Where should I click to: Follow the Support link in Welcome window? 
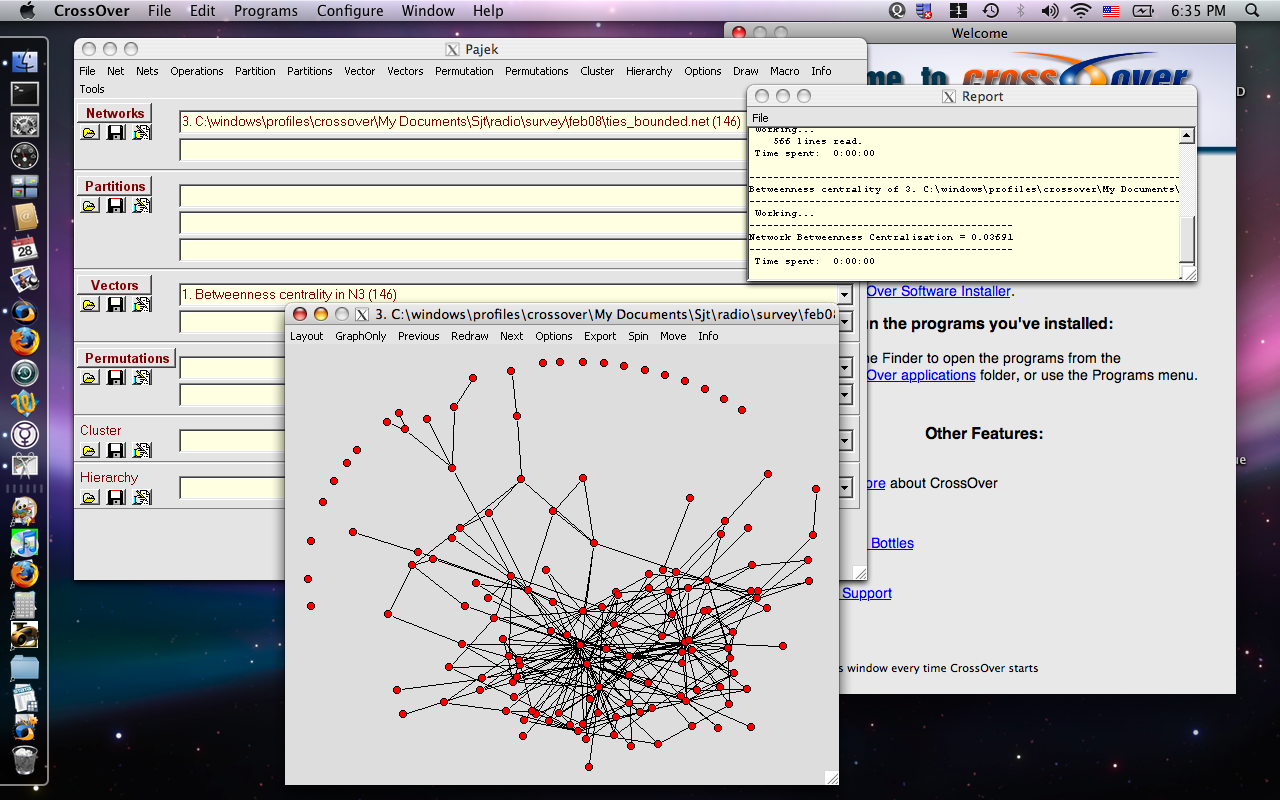tap(866, 593)
